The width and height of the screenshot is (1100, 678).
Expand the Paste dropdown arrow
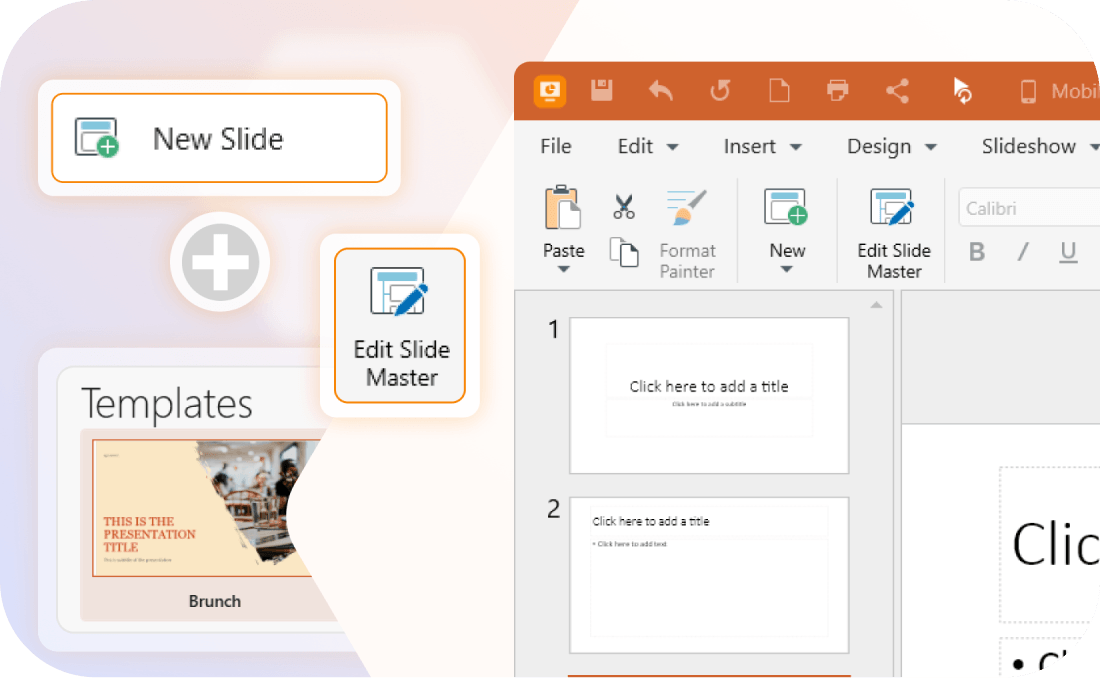click(x=563, y=270)
